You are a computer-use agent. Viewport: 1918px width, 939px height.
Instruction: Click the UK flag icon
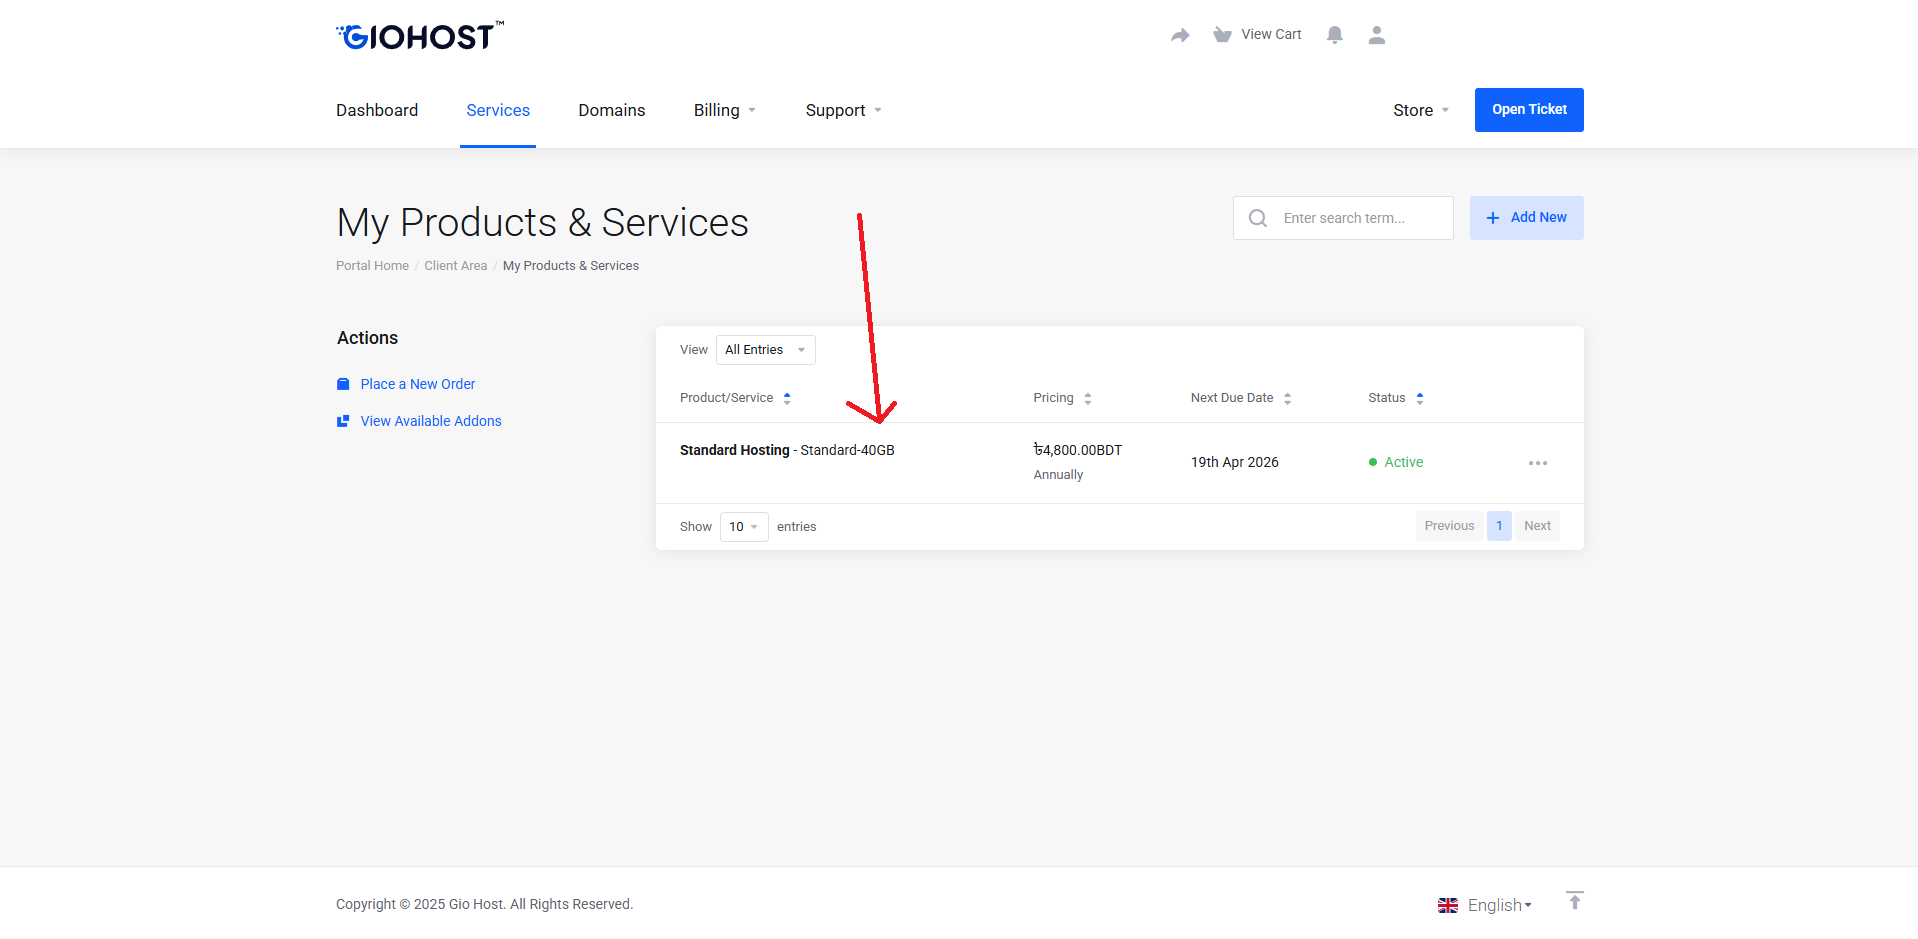(x=1448, y=905)
